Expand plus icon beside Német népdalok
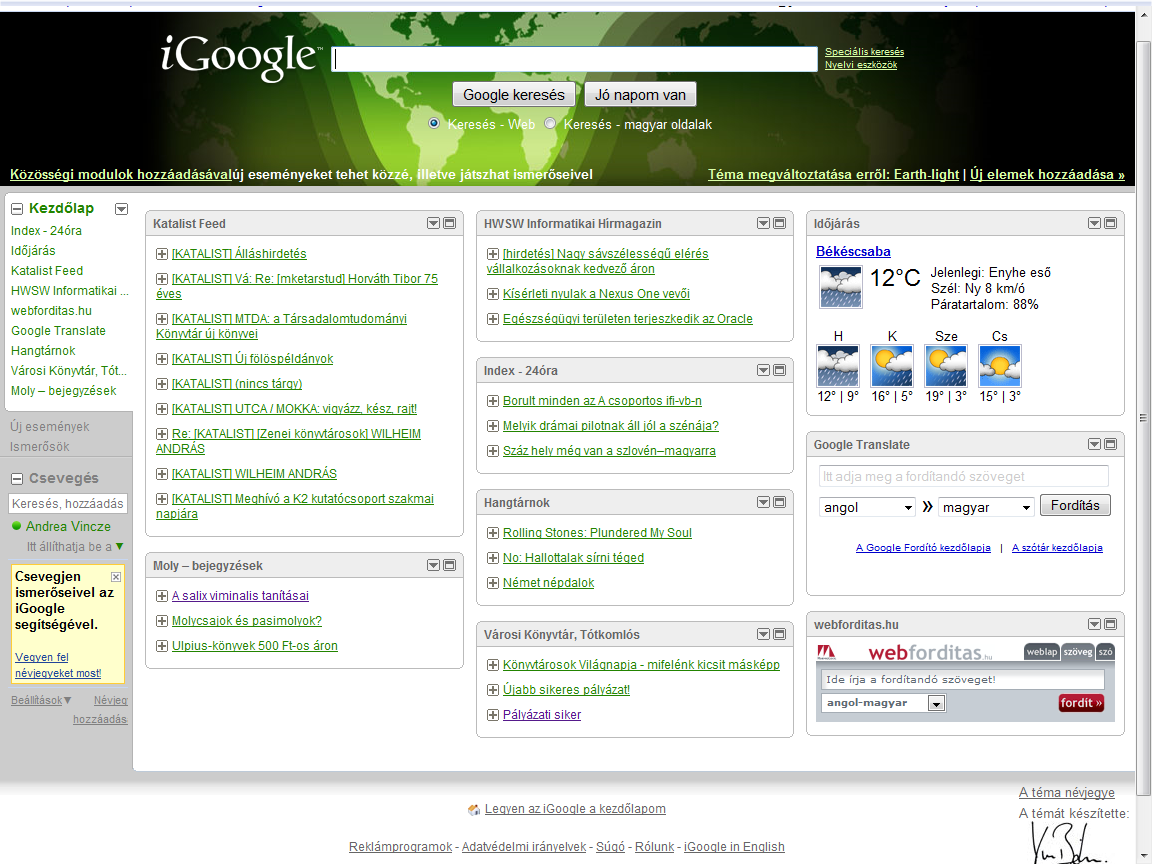Image resolution: width=1152 pixels, height=864 pixels. 493,583
